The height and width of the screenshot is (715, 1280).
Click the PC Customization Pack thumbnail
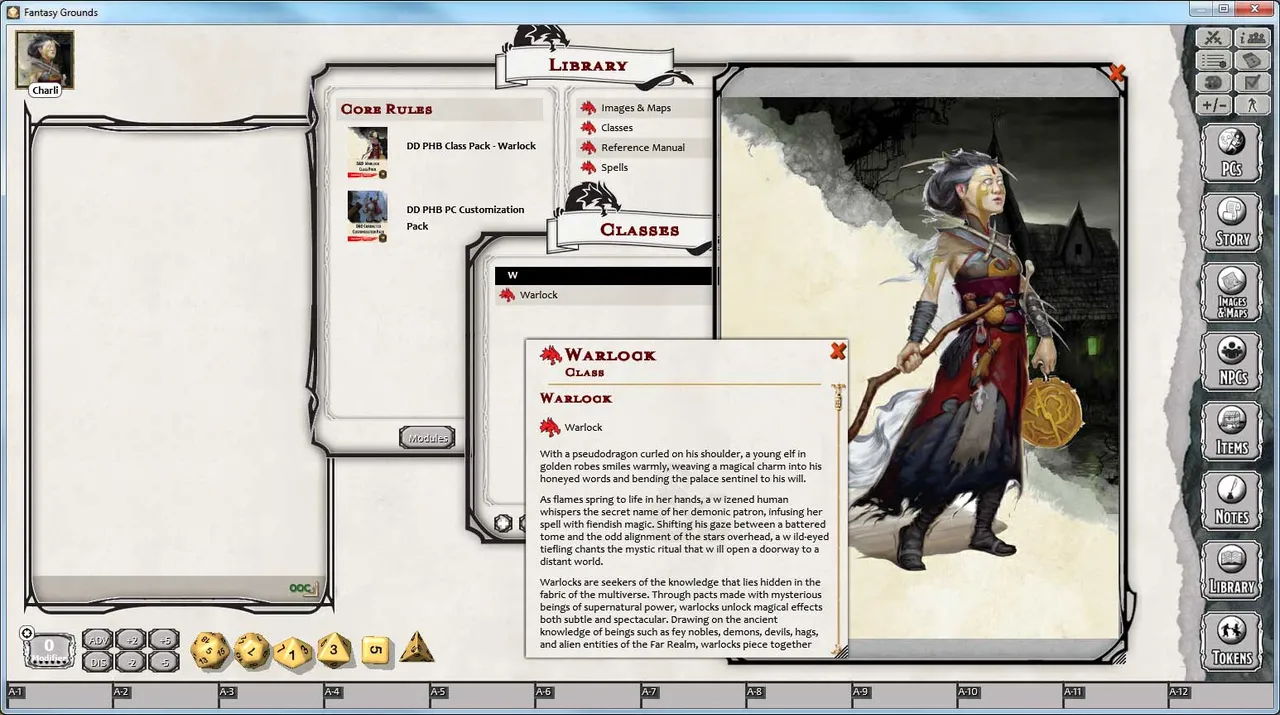(x=367, y=217)
